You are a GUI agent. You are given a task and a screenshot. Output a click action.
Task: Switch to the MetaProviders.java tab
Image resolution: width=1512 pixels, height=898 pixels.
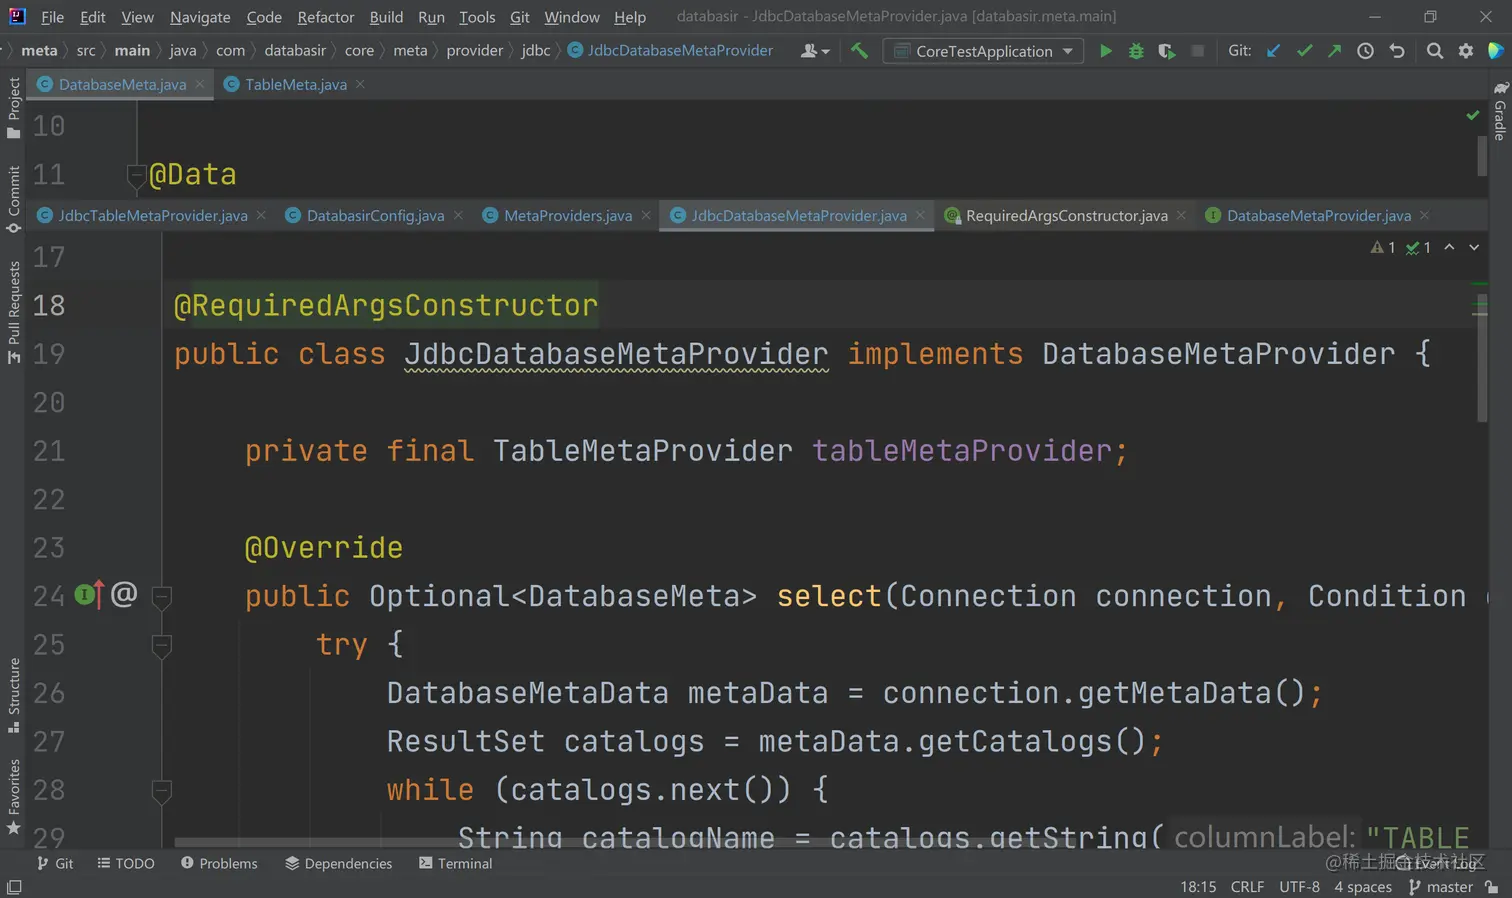567,215
